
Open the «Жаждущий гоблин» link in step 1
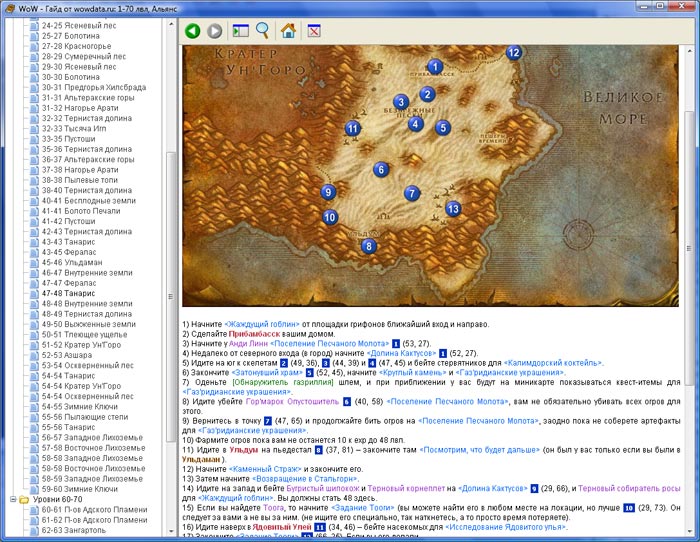262,324
